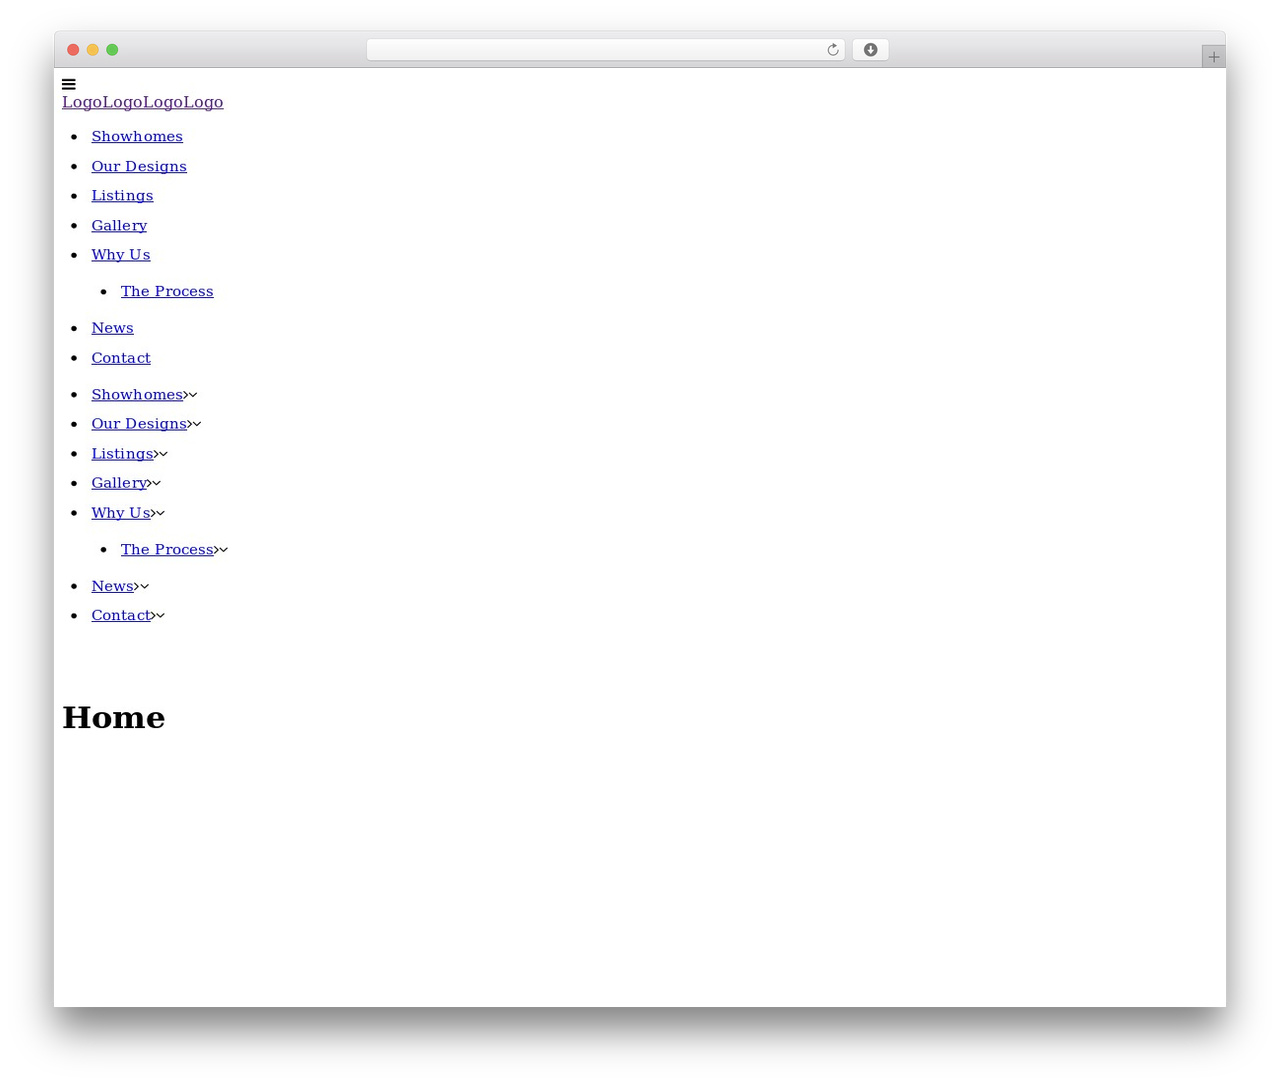Click the right-pointing chevron after Contact
Screen dimensions: 1280x1084
click(154, 616)
